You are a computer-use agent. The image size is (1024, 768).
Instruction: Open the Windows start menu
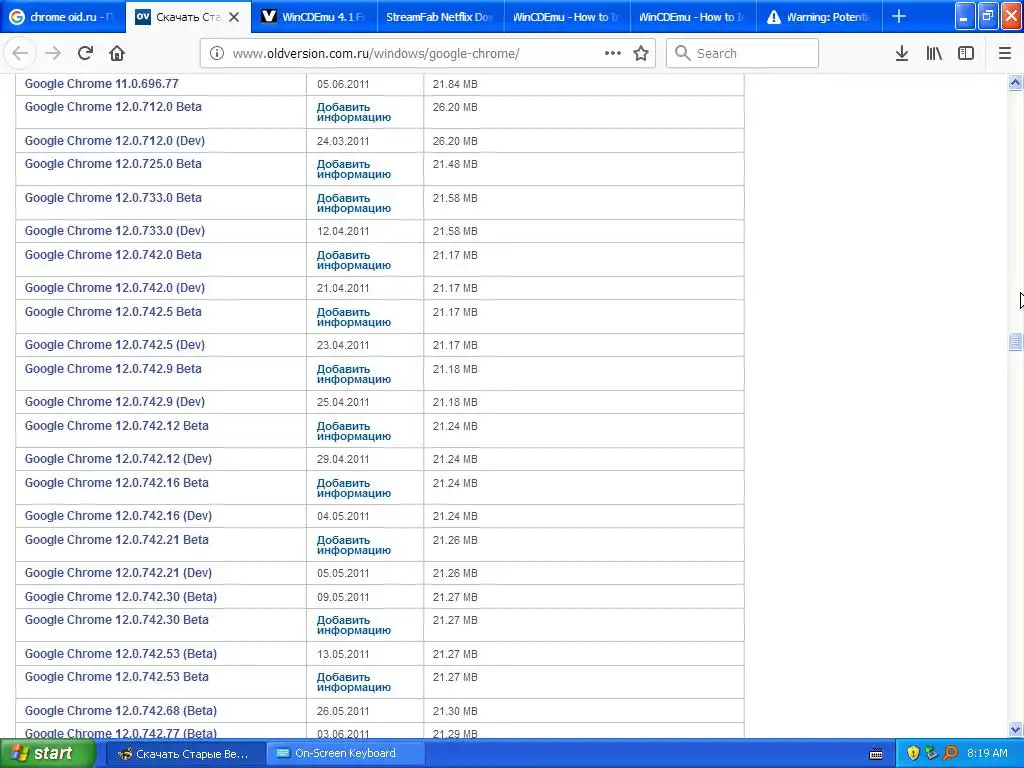48,754
